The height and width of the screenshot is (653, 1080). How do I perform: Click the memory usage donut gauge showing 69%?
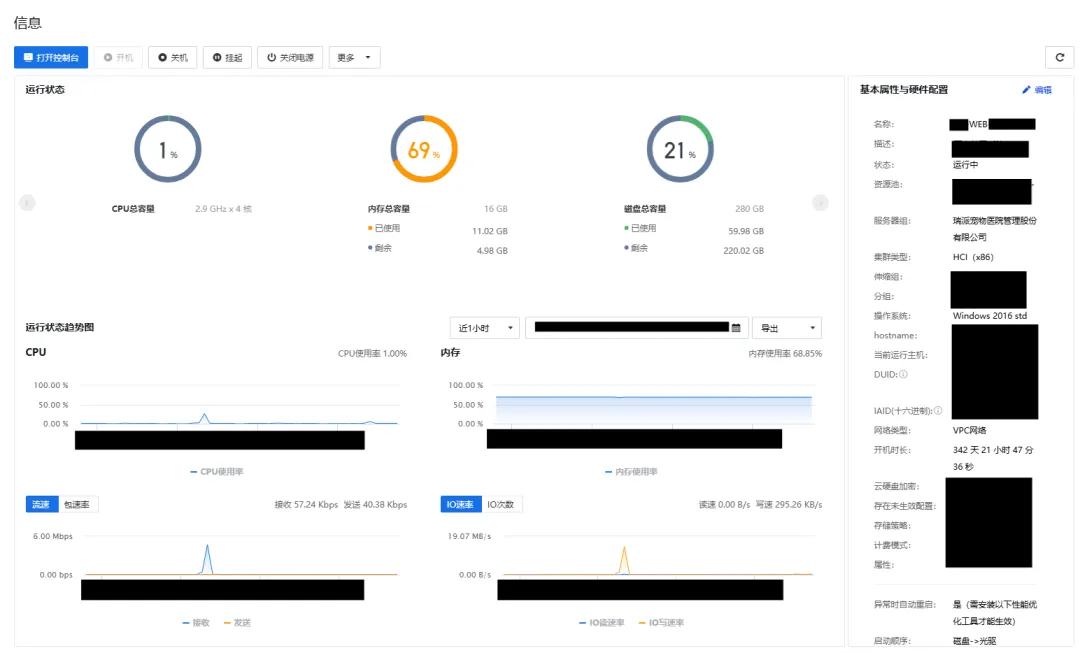[424, 150]
